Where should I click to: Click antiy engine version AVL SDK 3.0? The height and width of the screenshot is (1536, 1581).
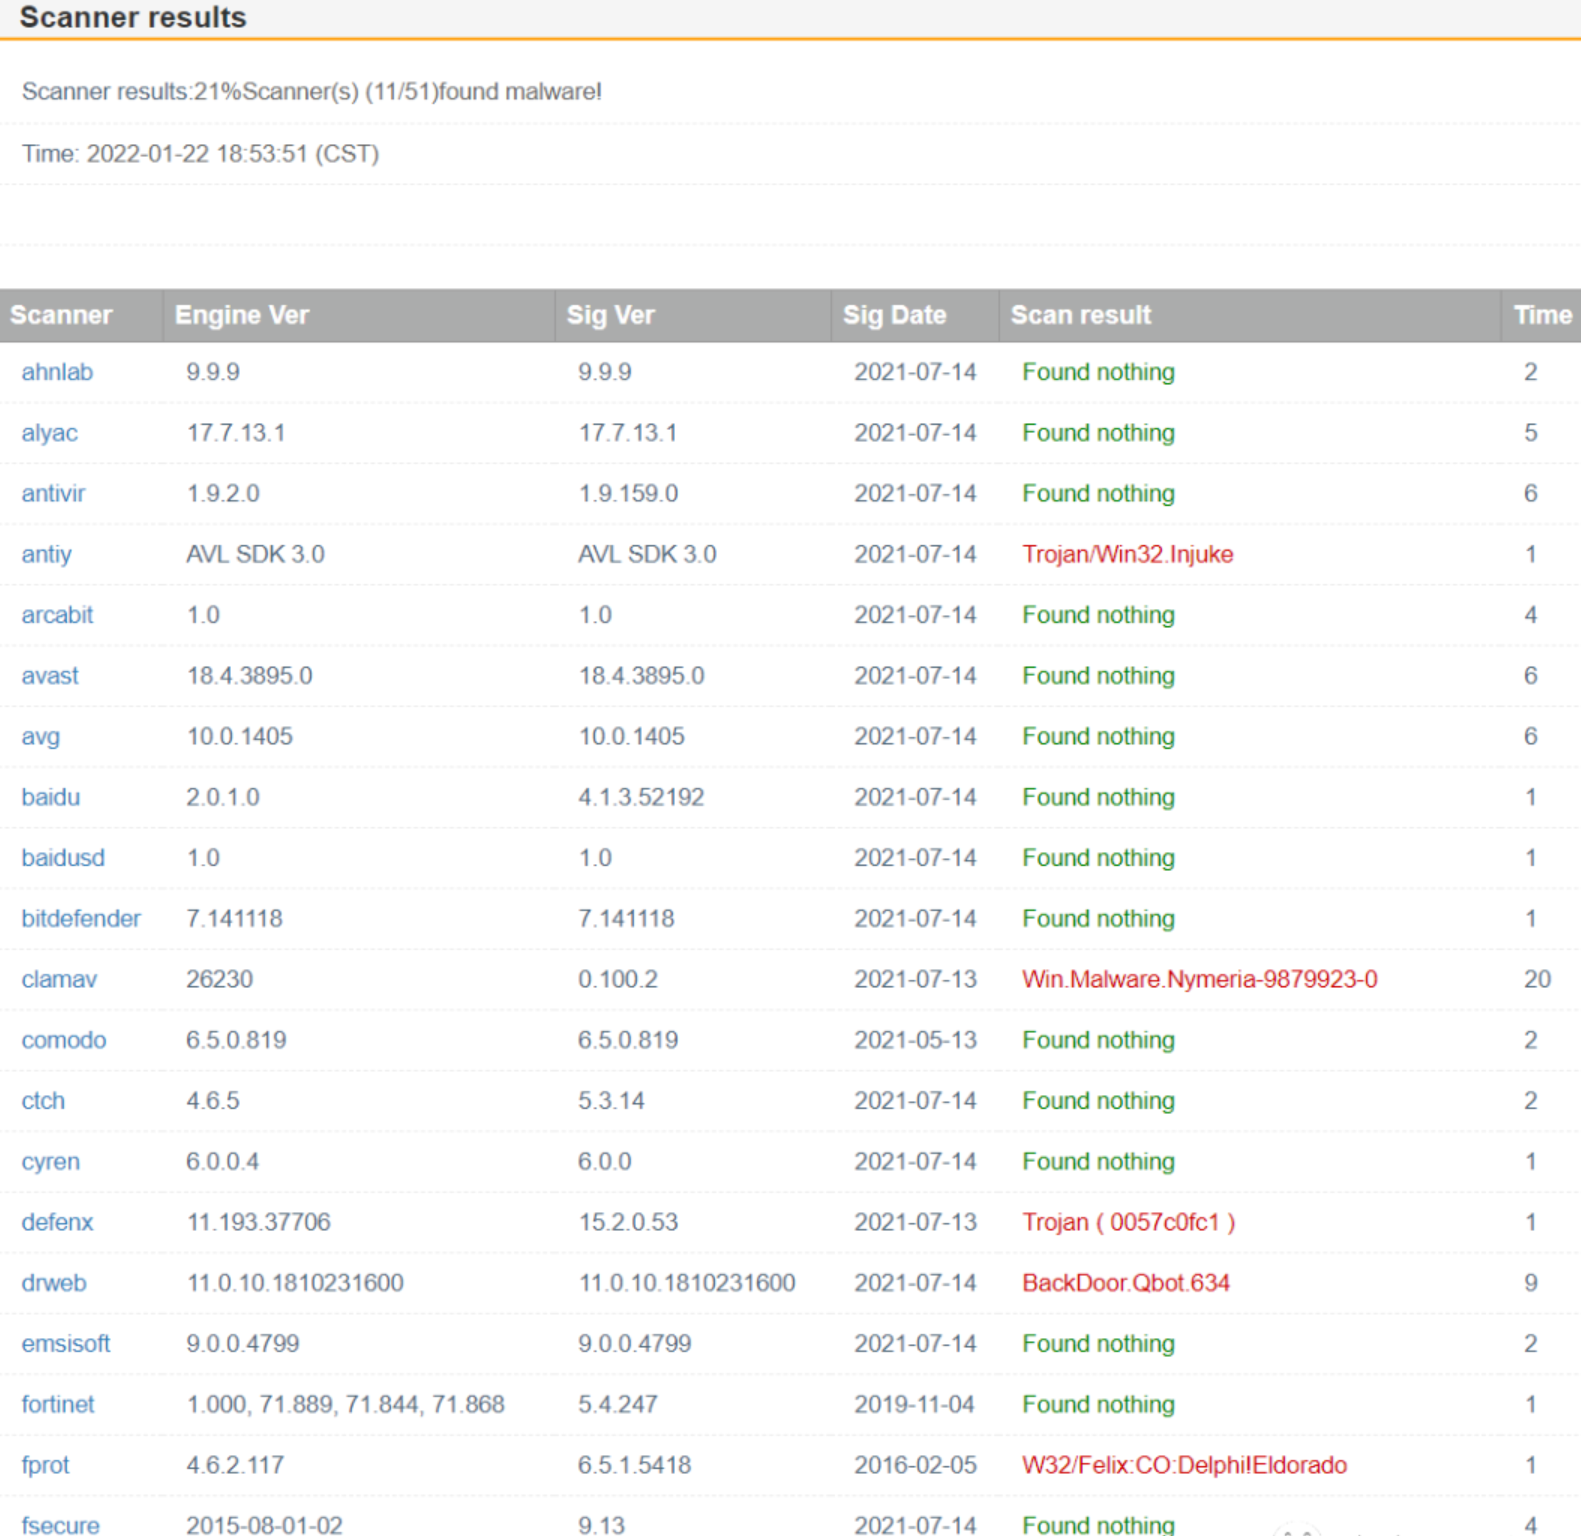point(255,555)
